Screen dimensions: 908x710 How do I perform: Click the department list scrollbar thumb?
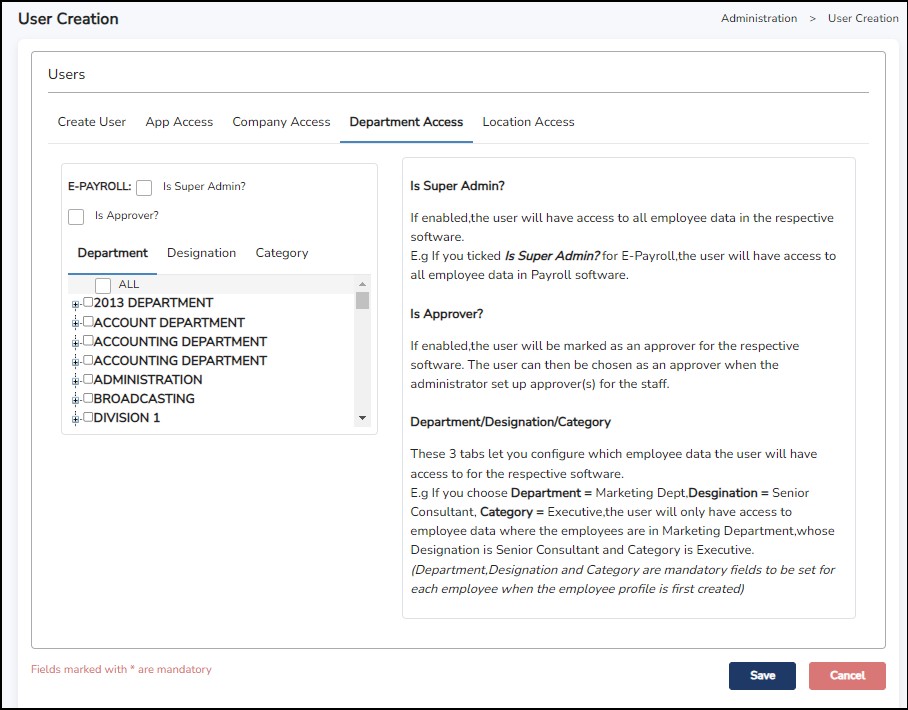(x=362, y=300)
